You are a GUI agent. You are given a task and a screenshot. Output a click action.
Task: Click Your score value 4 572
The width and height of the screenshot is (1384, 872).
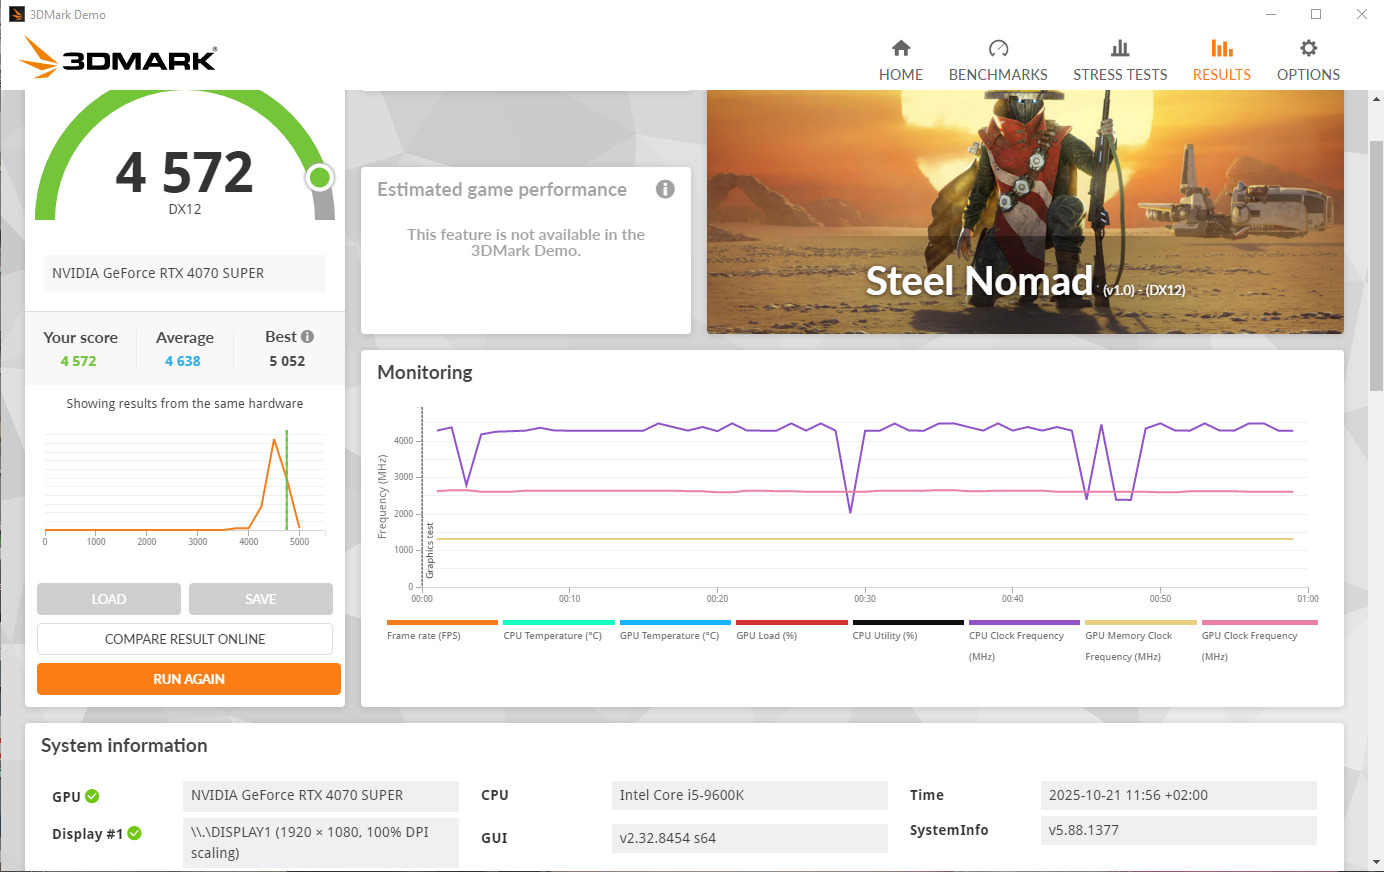pos(78,361)
